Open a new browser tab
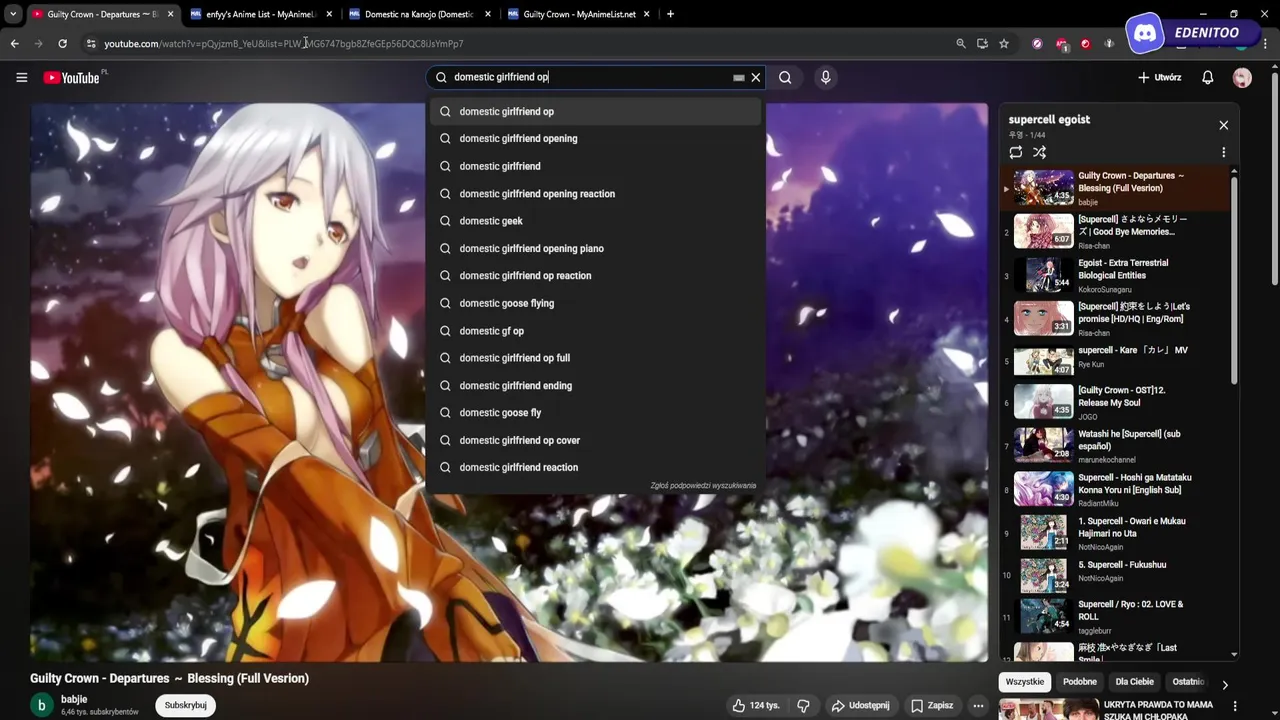Screen dimensions: 1280x720 click(x=670, y=14)
